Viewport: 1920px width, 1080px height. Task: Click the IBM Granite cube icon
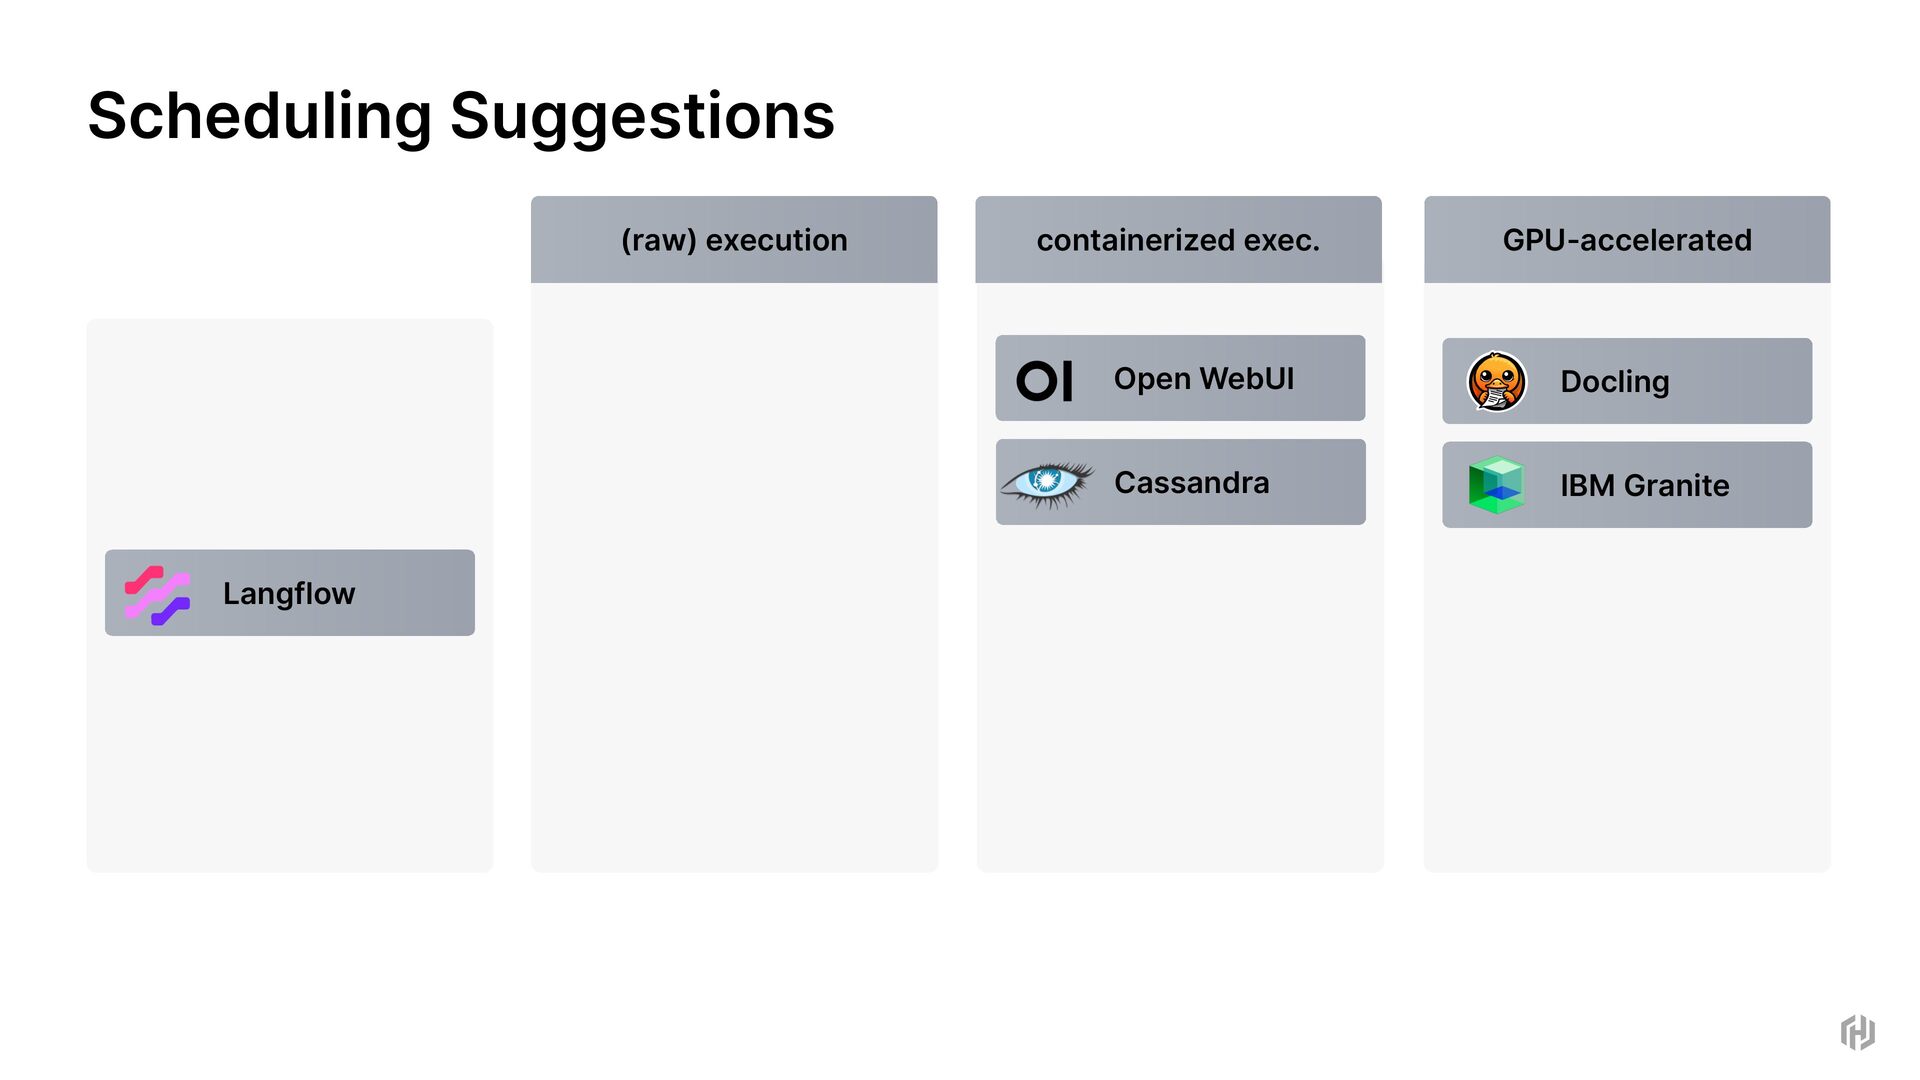[x=1496, y=485]
